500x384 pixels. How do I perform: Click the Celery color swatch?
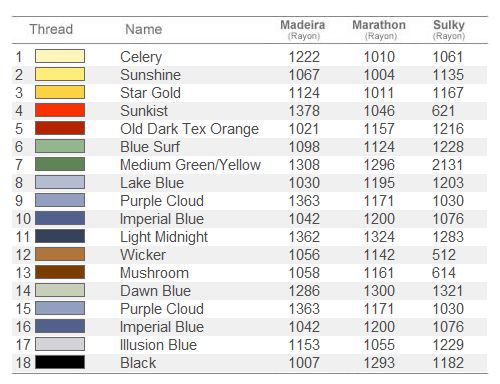pyautogui.click(x=60, y=56)
